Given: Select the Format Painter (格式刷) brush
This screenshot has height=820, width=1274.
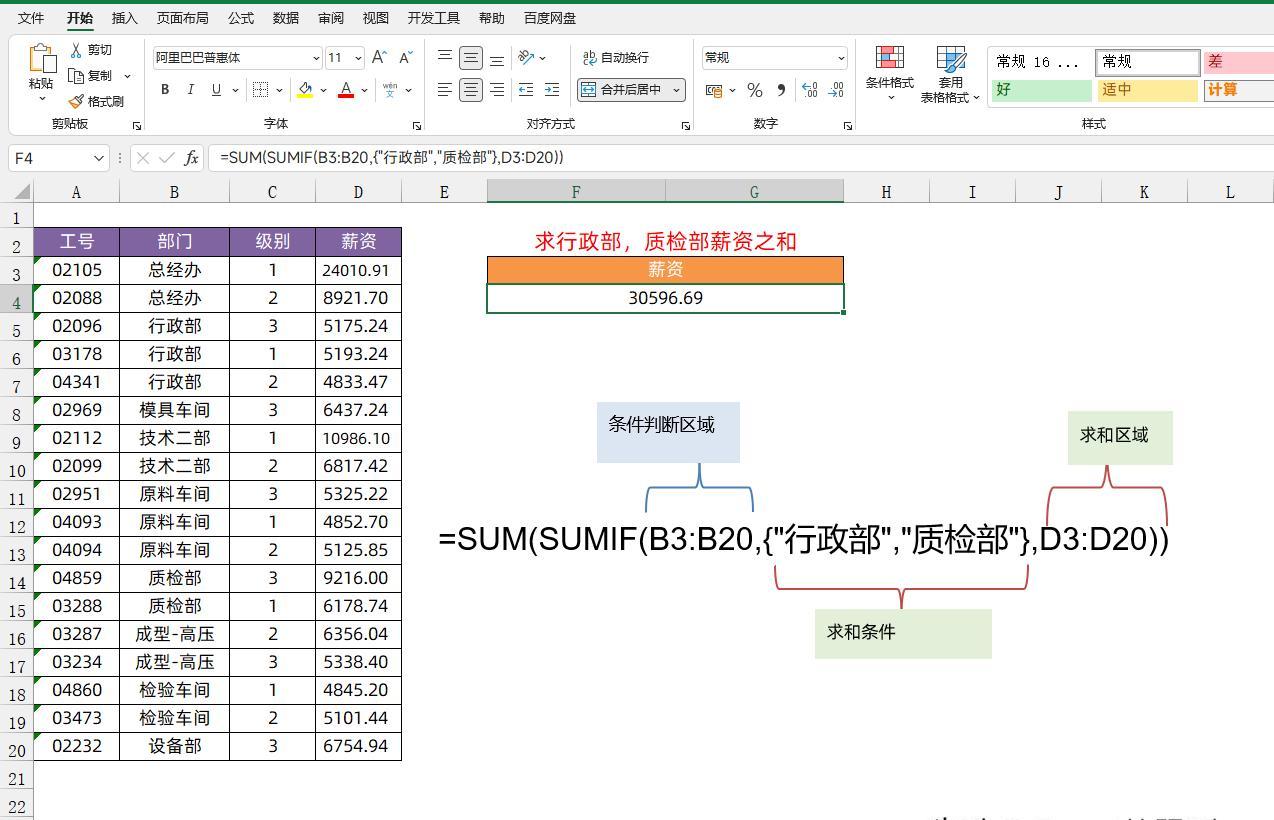Looking at the screenshot, I should [x=76, y=101].
